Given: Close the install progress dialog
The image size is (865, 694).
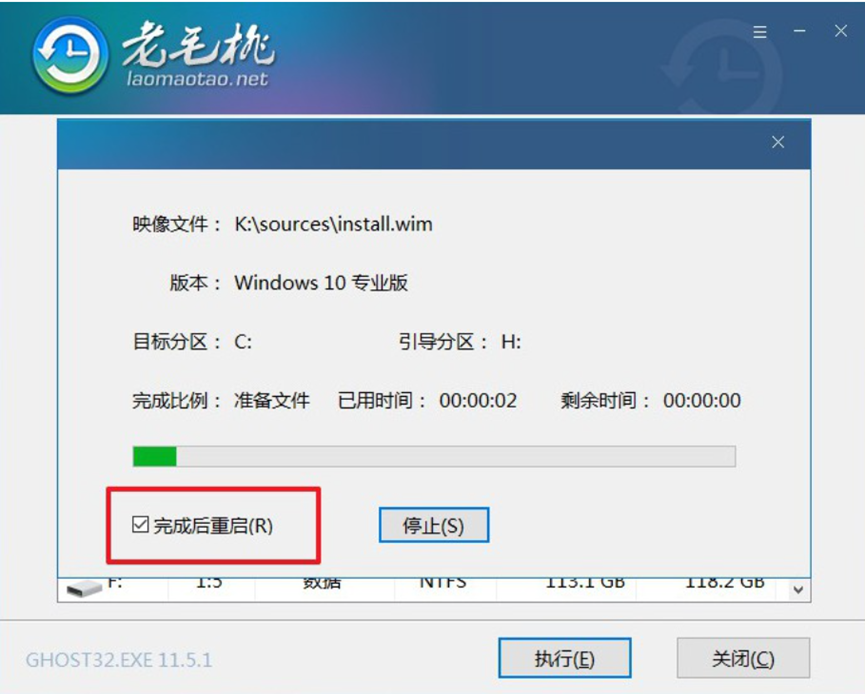Looking at the screenshot, I should [x=778, y=142].
